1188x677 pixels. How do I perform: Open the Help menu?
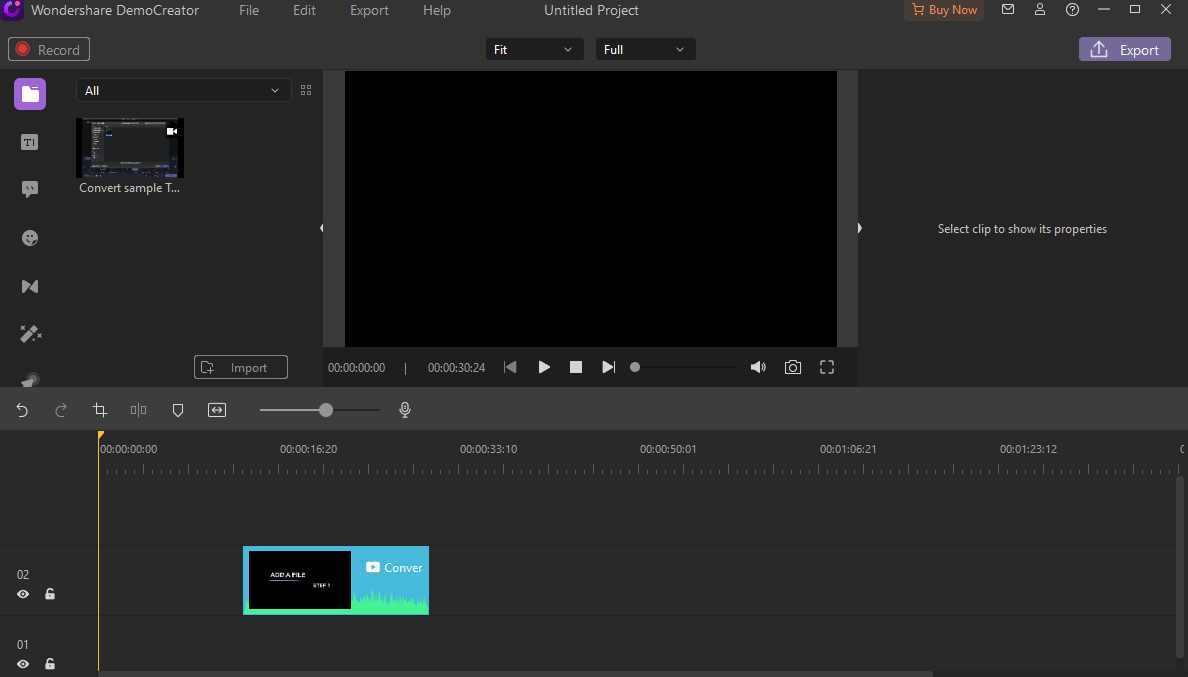[x=436, y=10]
